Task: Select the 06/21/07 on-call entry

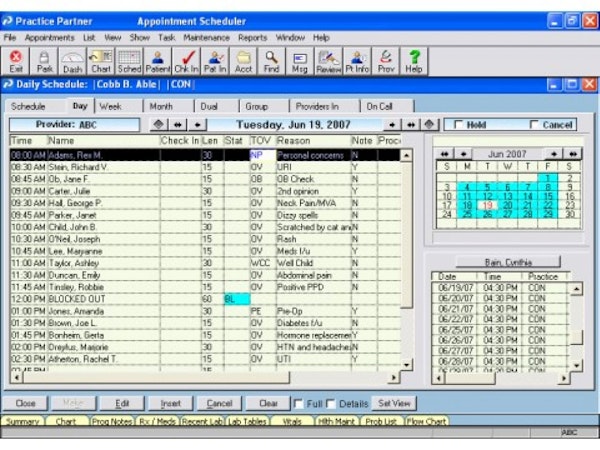Action: pyautogui.click(x=500, y=309)
